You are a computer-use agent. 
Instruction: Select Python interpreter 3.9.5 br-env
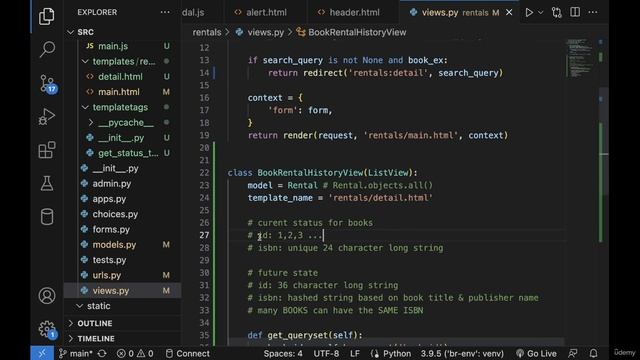coord(462,353)
